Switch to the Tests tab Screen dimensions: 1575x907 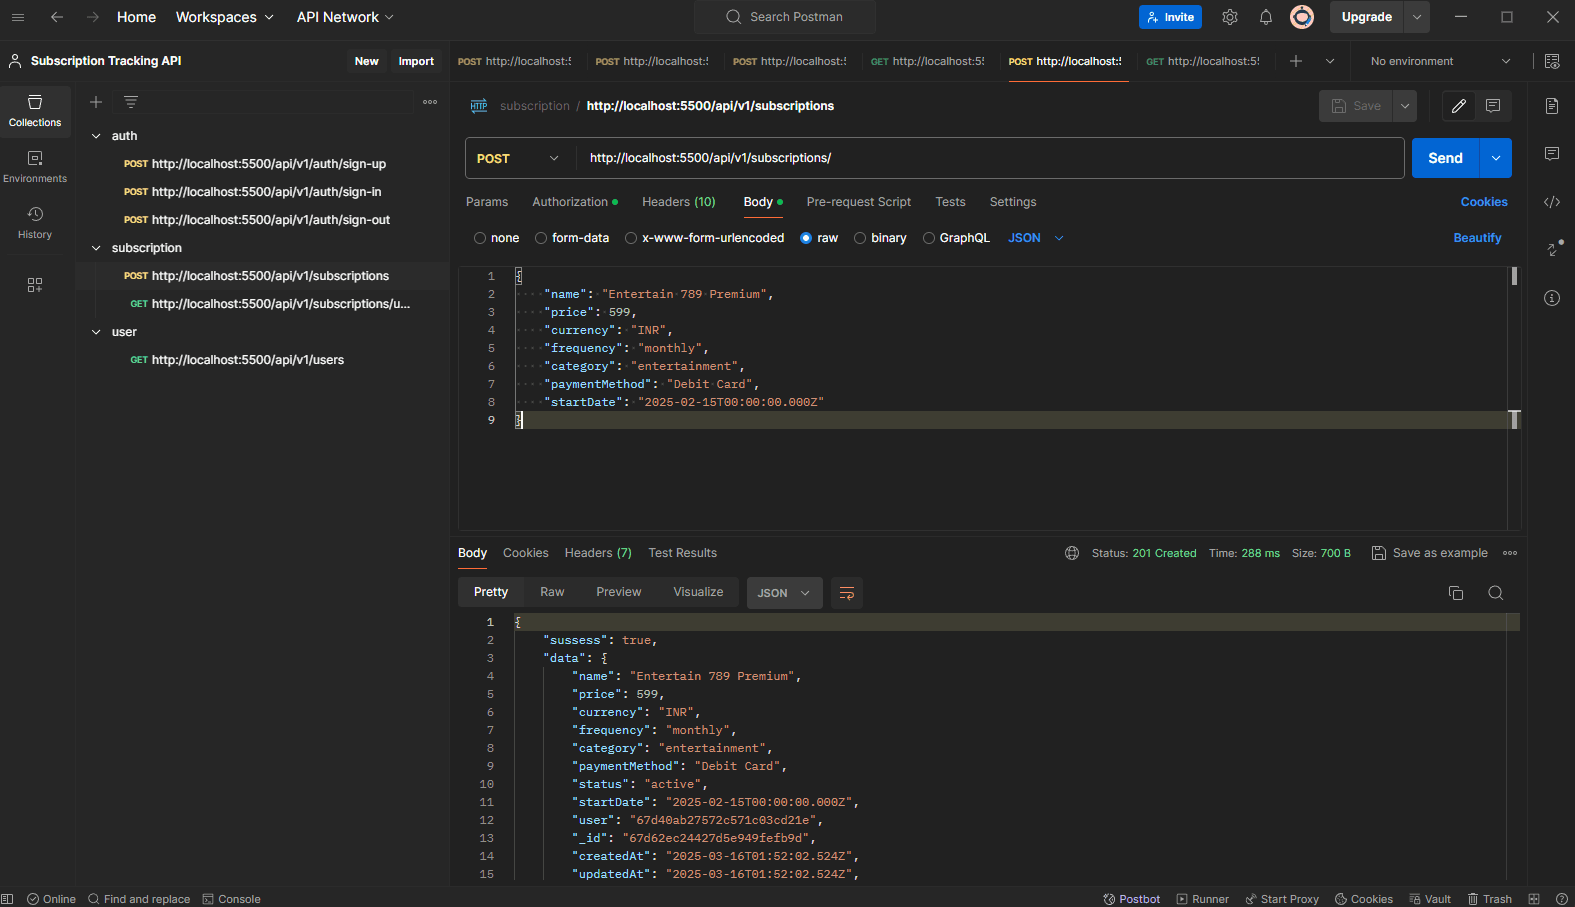(951, 202)
